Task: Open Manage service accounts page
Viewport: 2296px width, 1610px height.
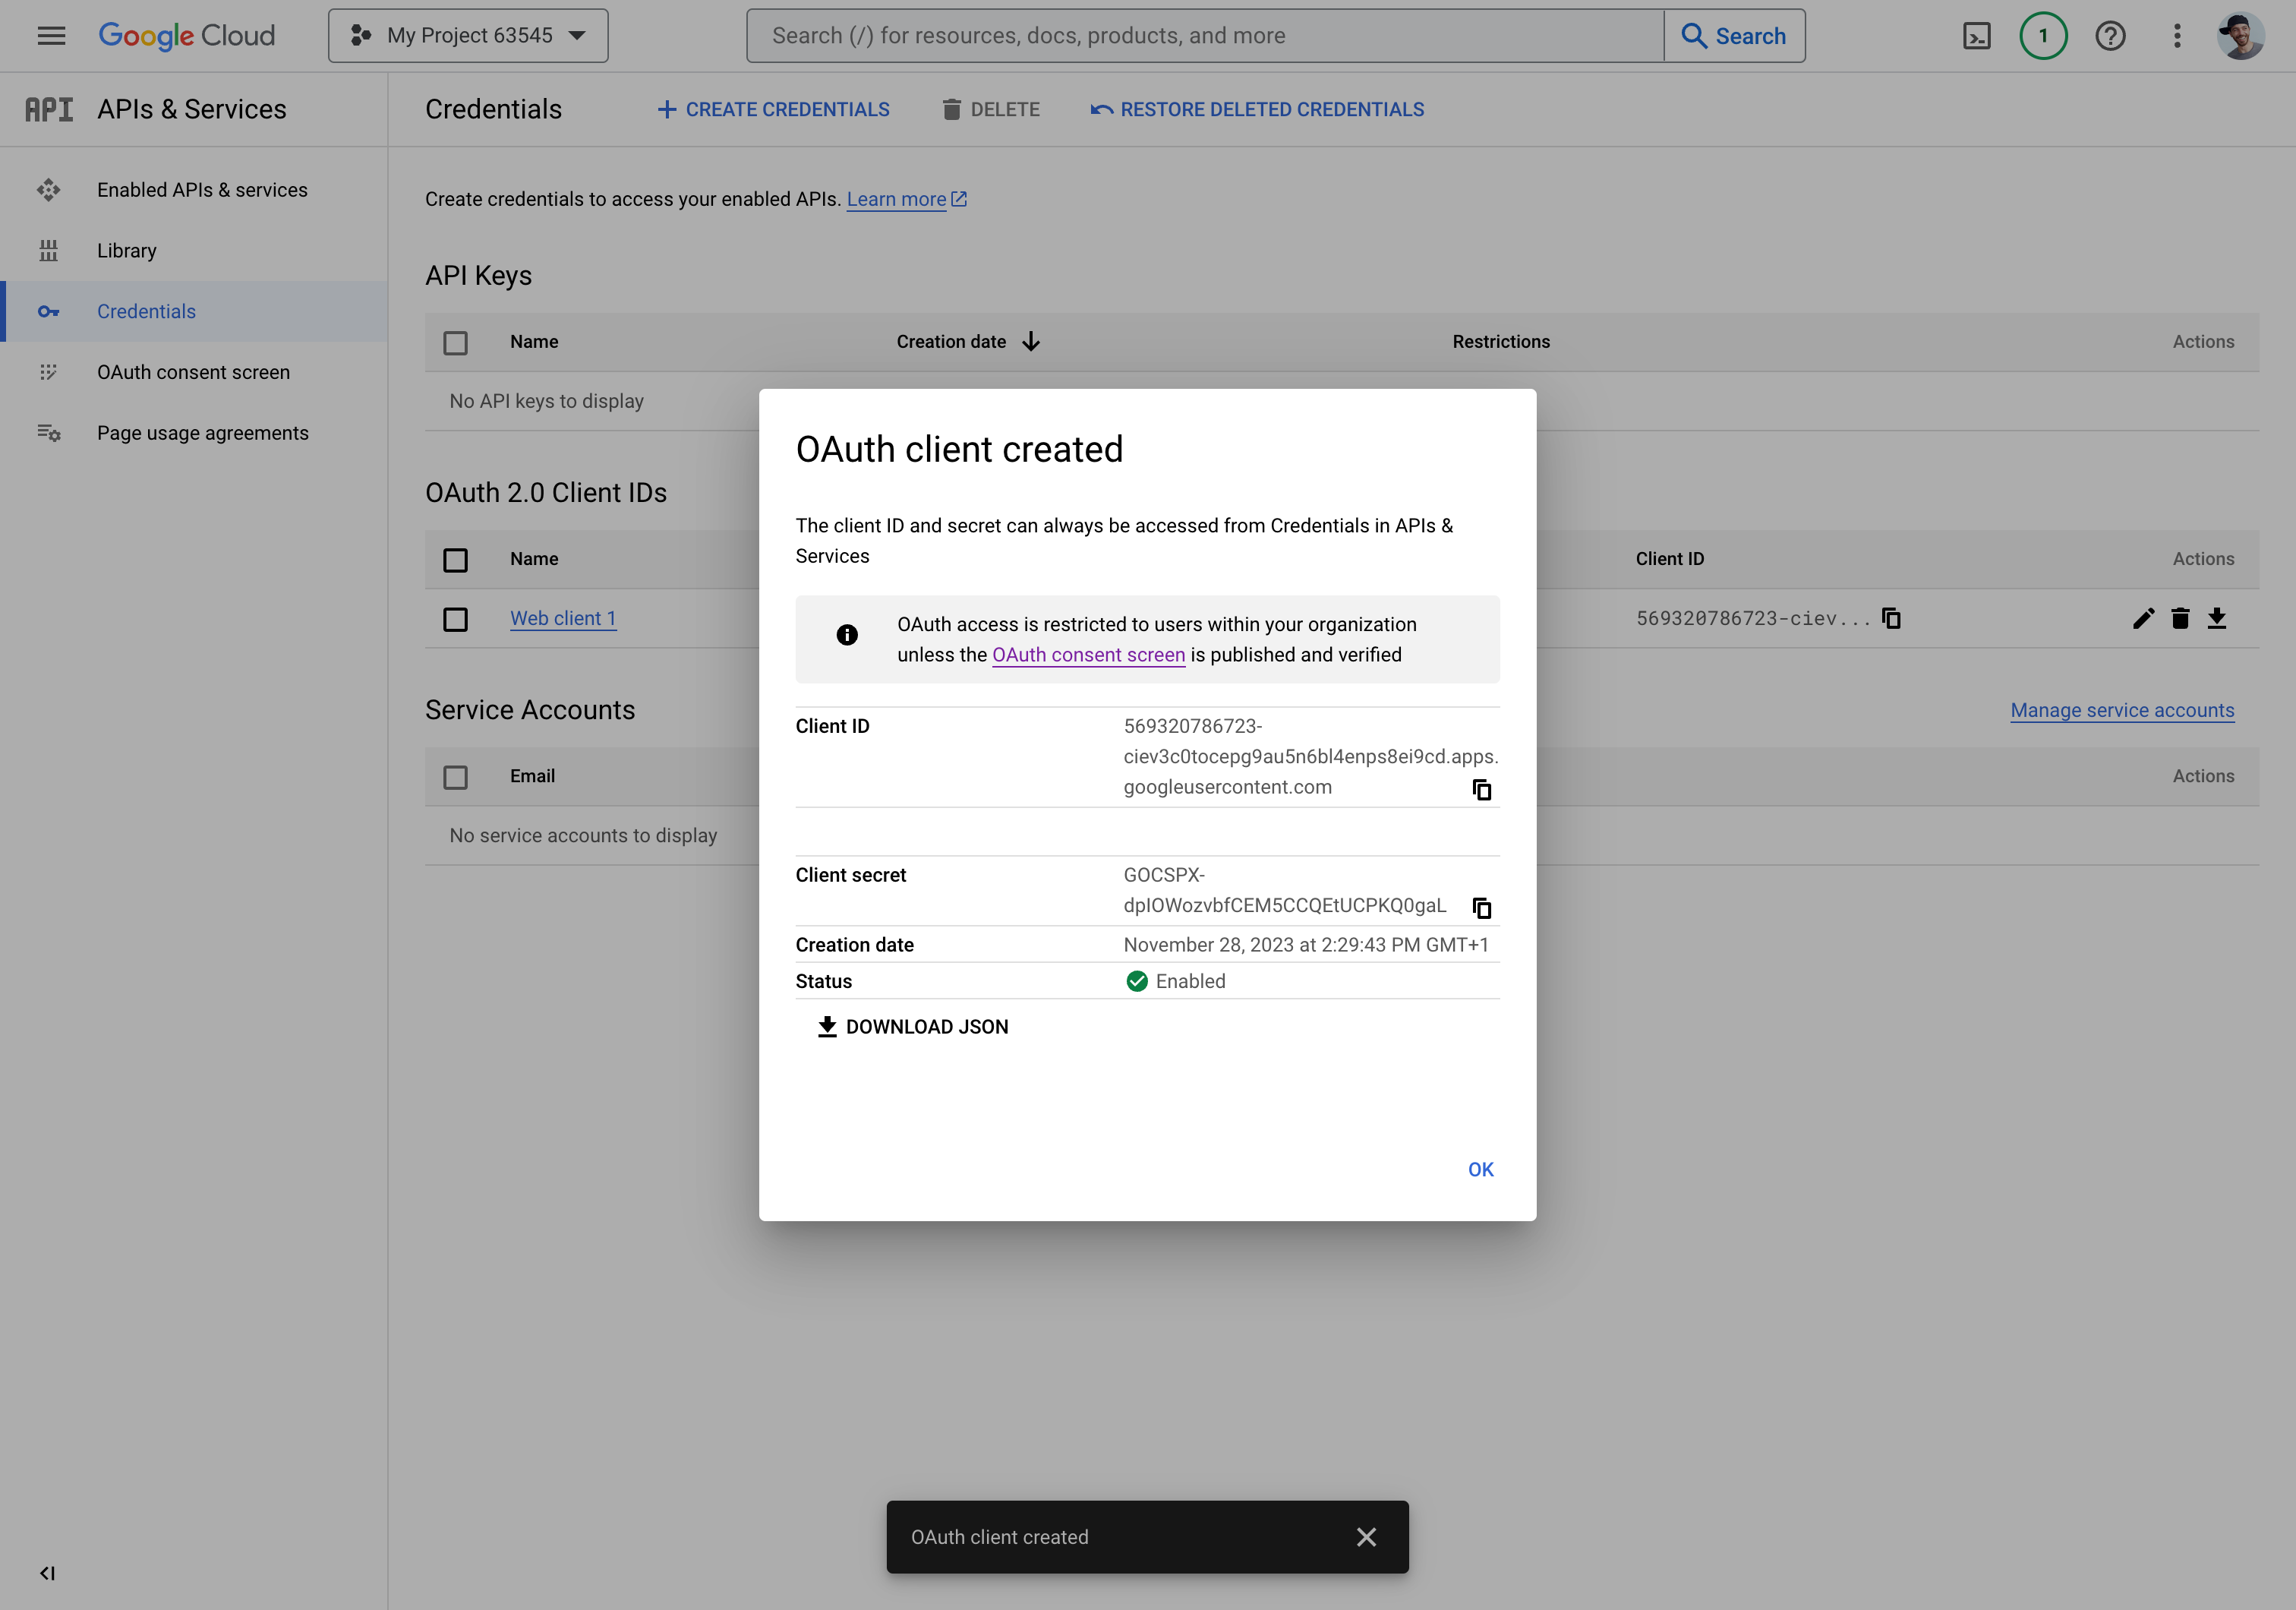Action: 2122,710
